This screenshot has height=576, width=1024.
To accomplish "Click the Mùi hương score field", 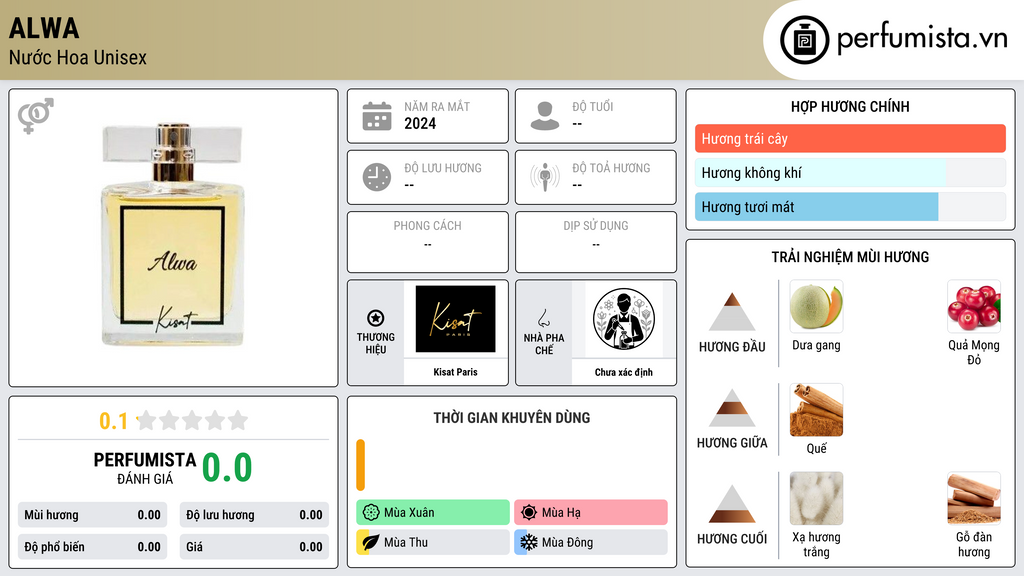I will [92, 515].
